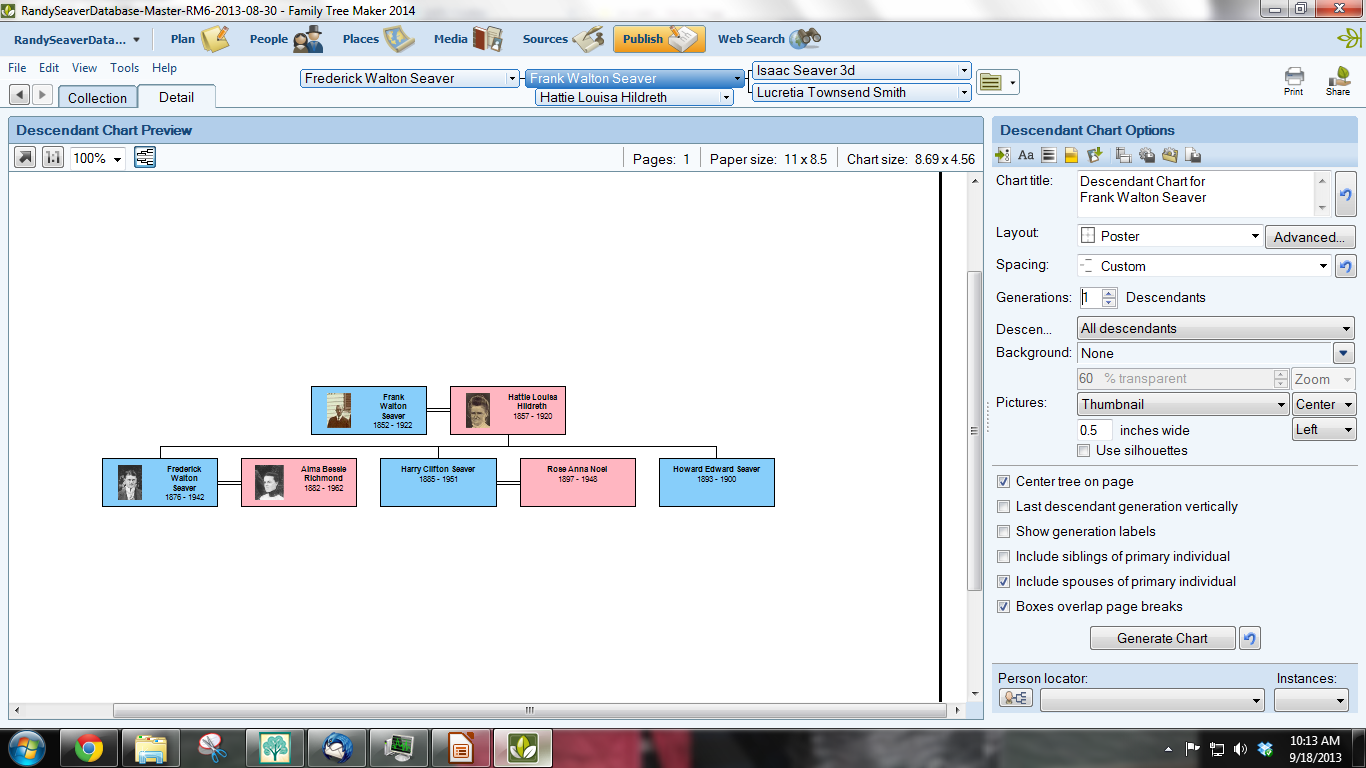Click the move-to-selection arrow icon in preview toolbar
The width and height of the screenshot is (1366, 768).
(25, 157)
